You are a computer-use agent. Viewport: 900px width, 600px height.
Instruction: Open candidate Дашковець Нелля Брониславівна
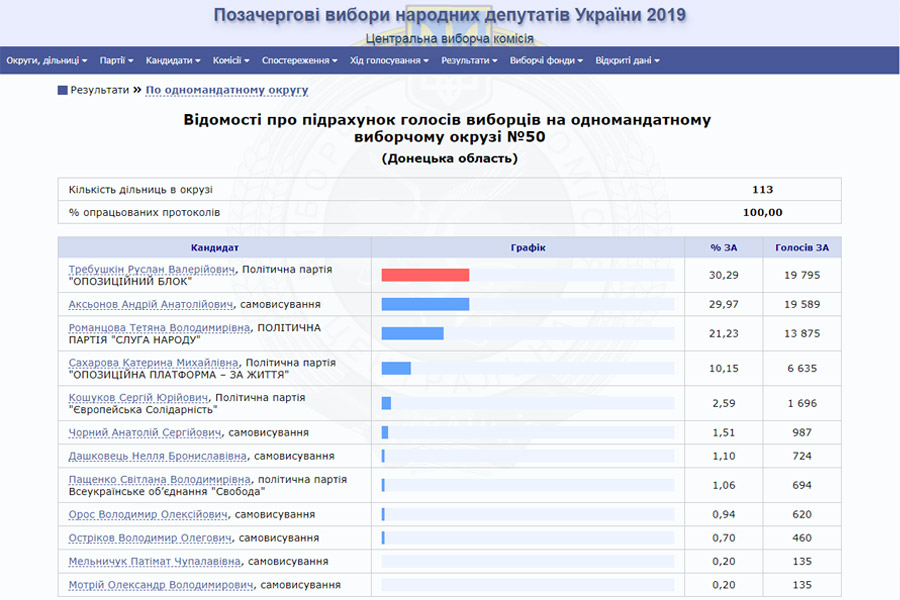pos(158,456)
